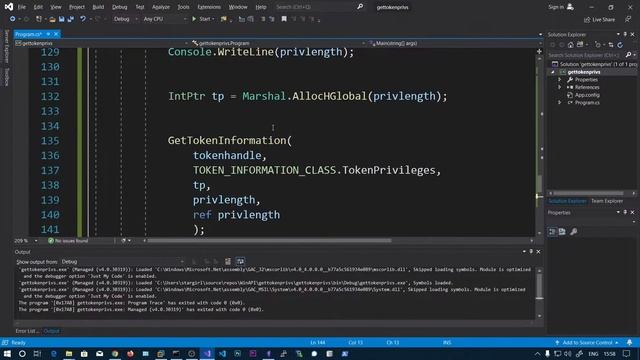Click the Live Share button
The width and height of the screenshot is (640, 360).
pos(599,19)
